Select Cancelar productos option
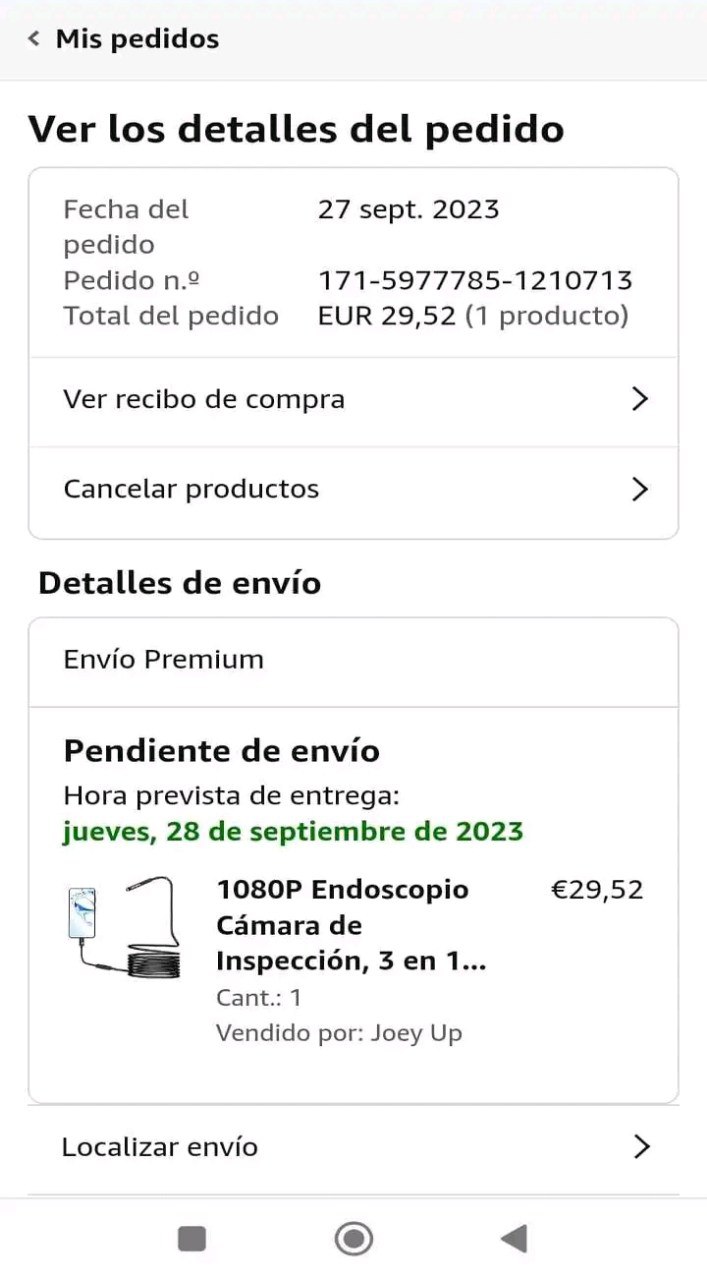This screenshot has height=1280, width=707. (353, 490)
